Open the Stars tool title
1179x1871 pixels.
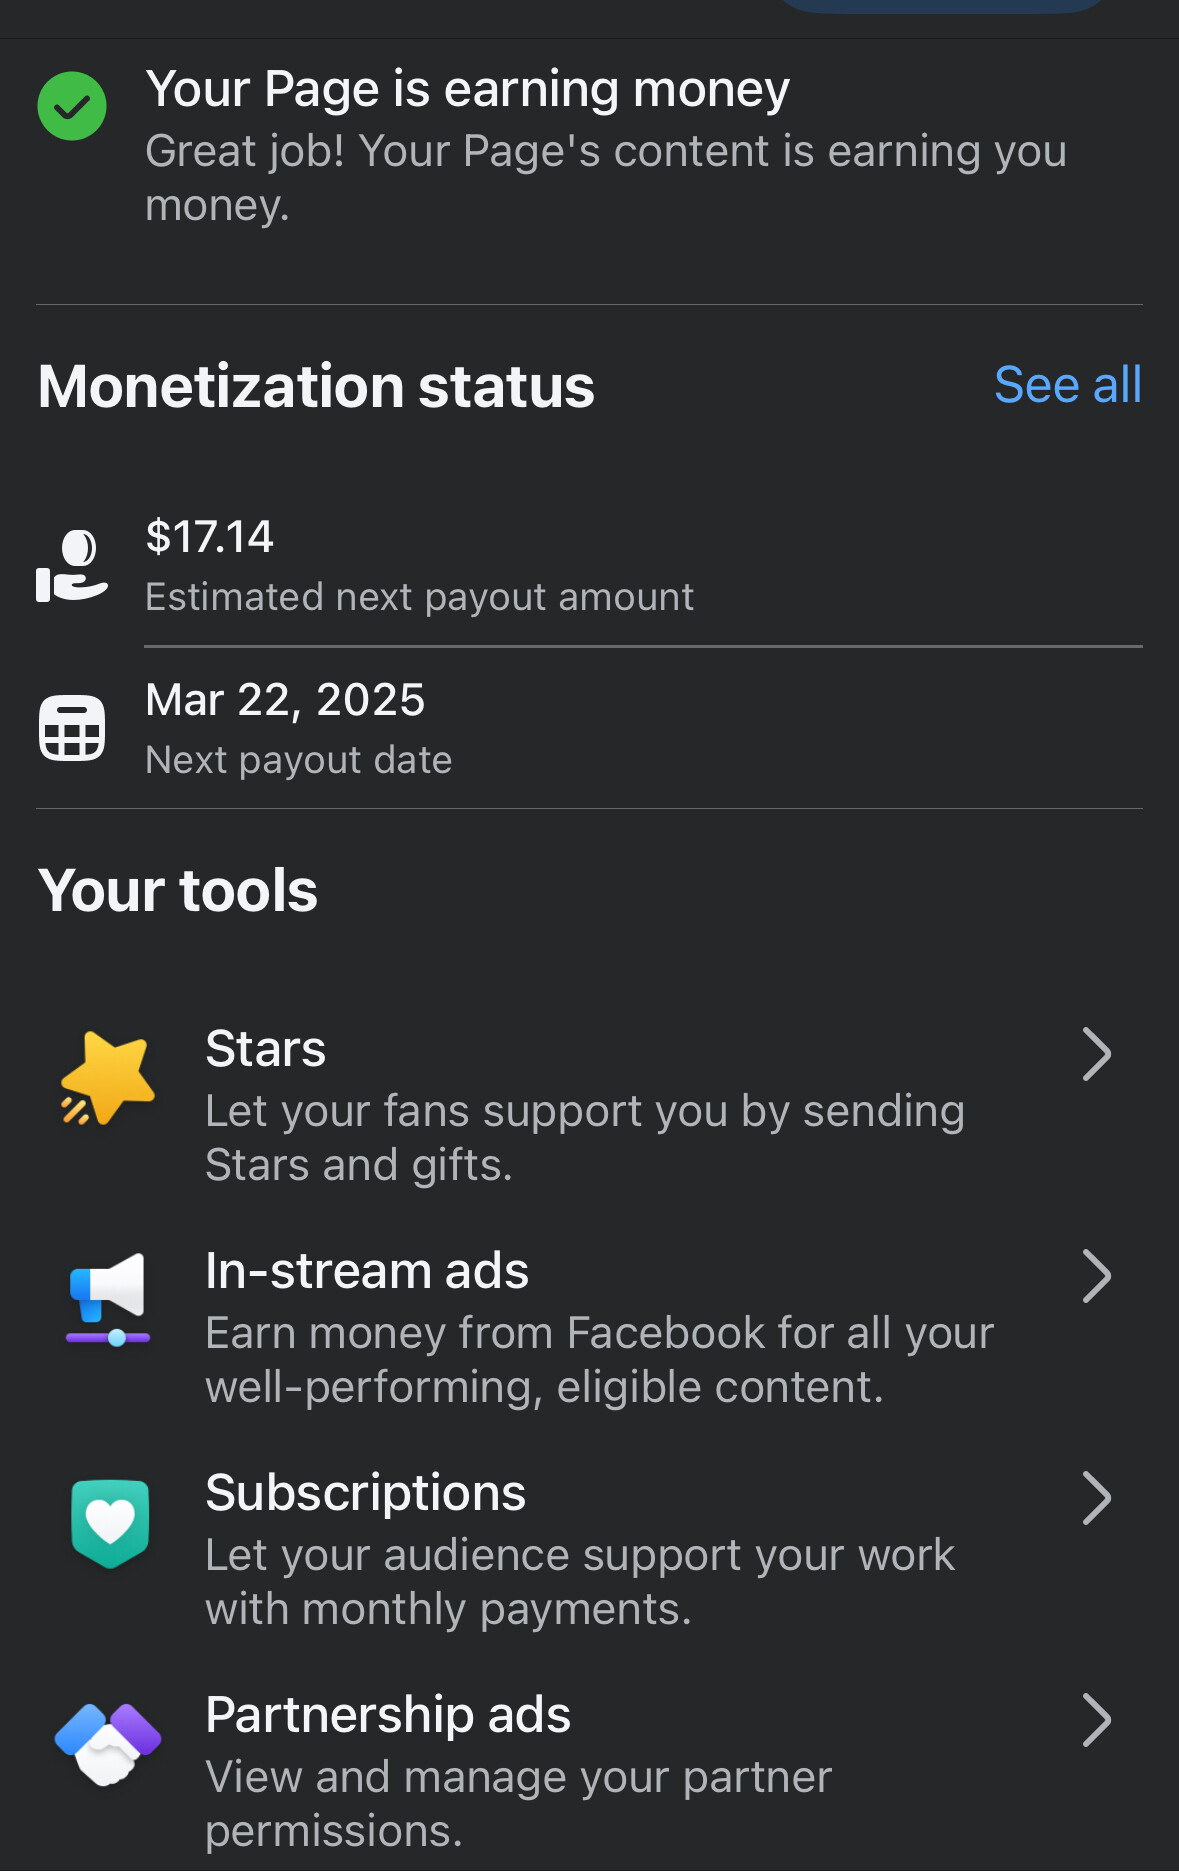pyautogui.click(x=266, y=1049)
